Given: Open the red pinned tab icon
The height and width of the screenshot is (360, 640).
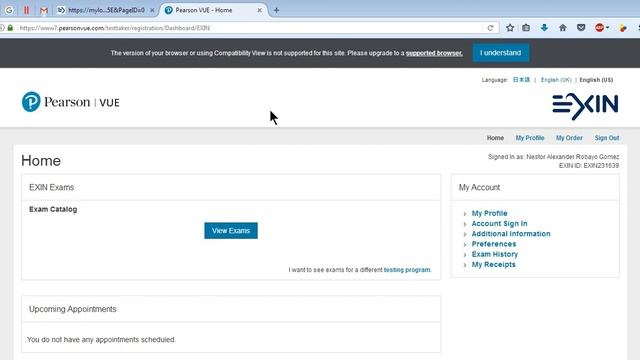Looking at the screenshot, I should point(27,10).
